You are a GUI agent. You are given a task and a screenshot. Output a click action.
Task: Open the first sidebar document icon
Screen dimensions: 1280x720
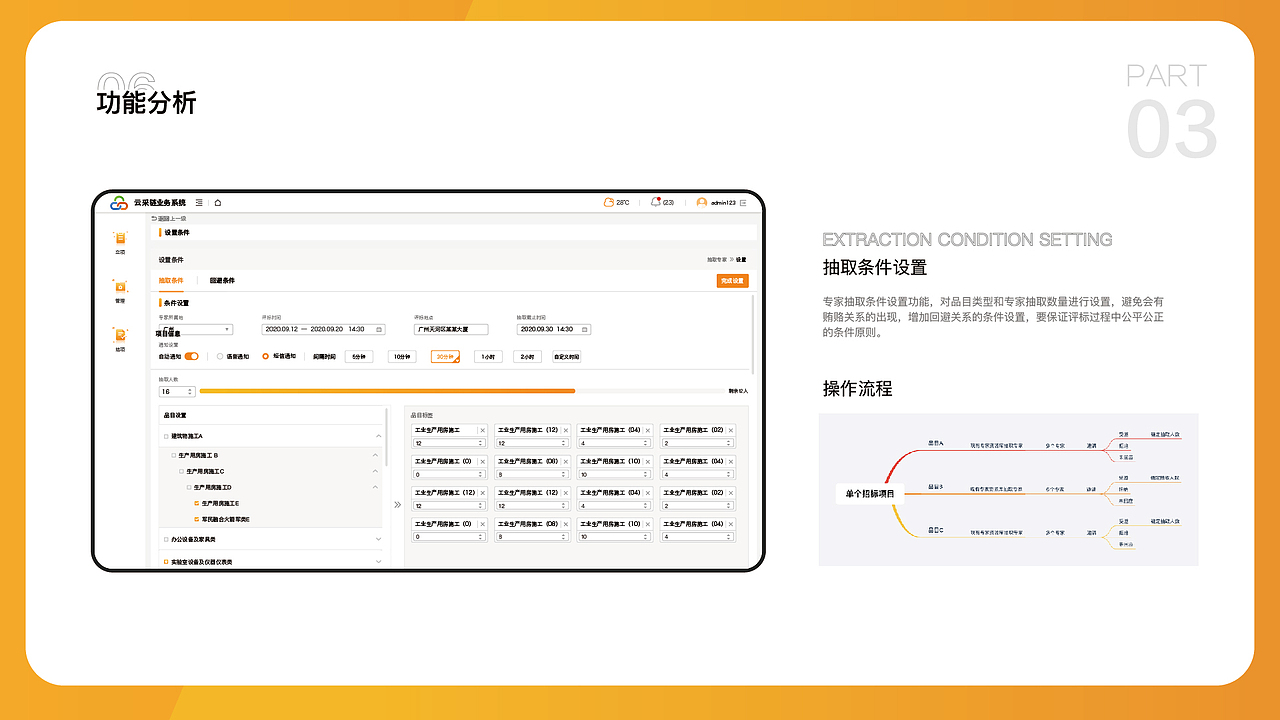click(120, 239)
